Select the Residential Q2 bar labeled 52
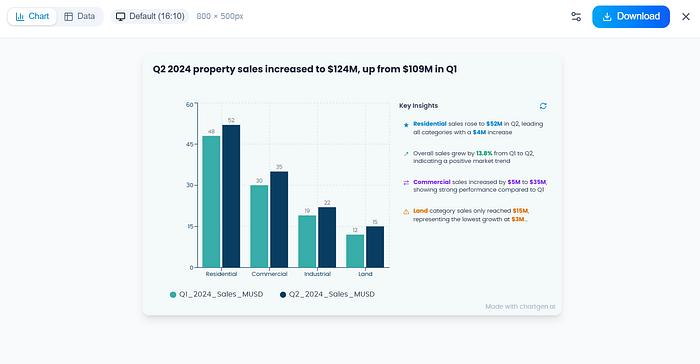Screen dimensions: 700x364 coord(231,196)
